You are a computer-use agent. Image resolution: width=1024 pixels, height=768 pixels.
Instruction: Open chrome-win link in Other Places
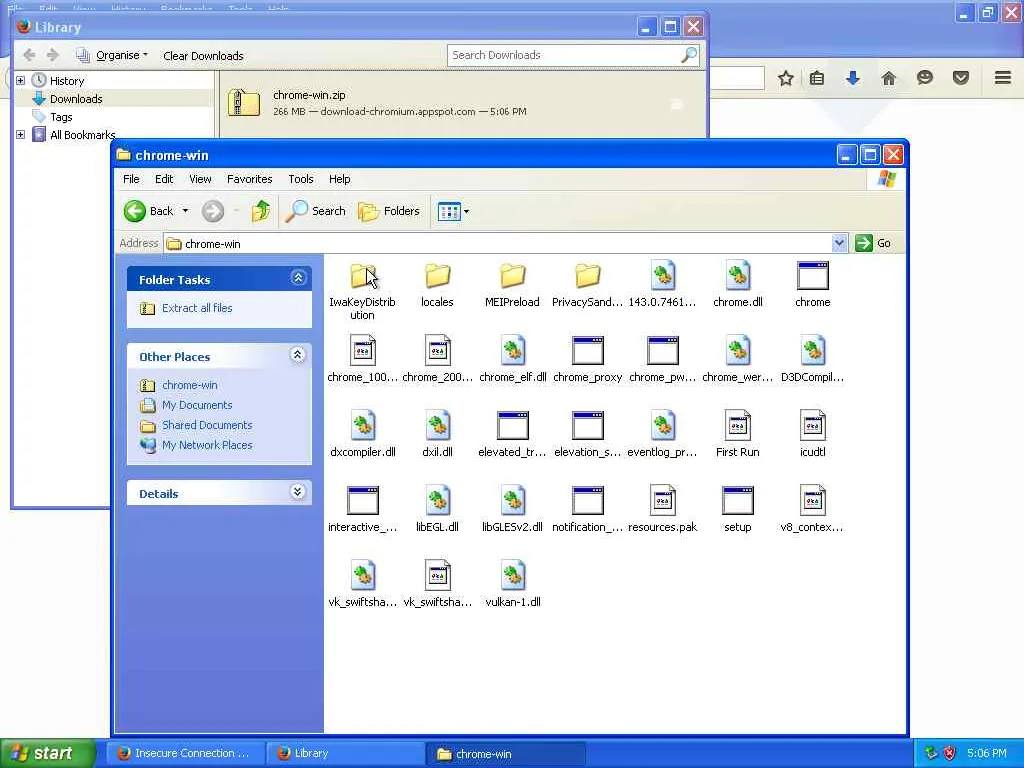[x=189, y=385]
